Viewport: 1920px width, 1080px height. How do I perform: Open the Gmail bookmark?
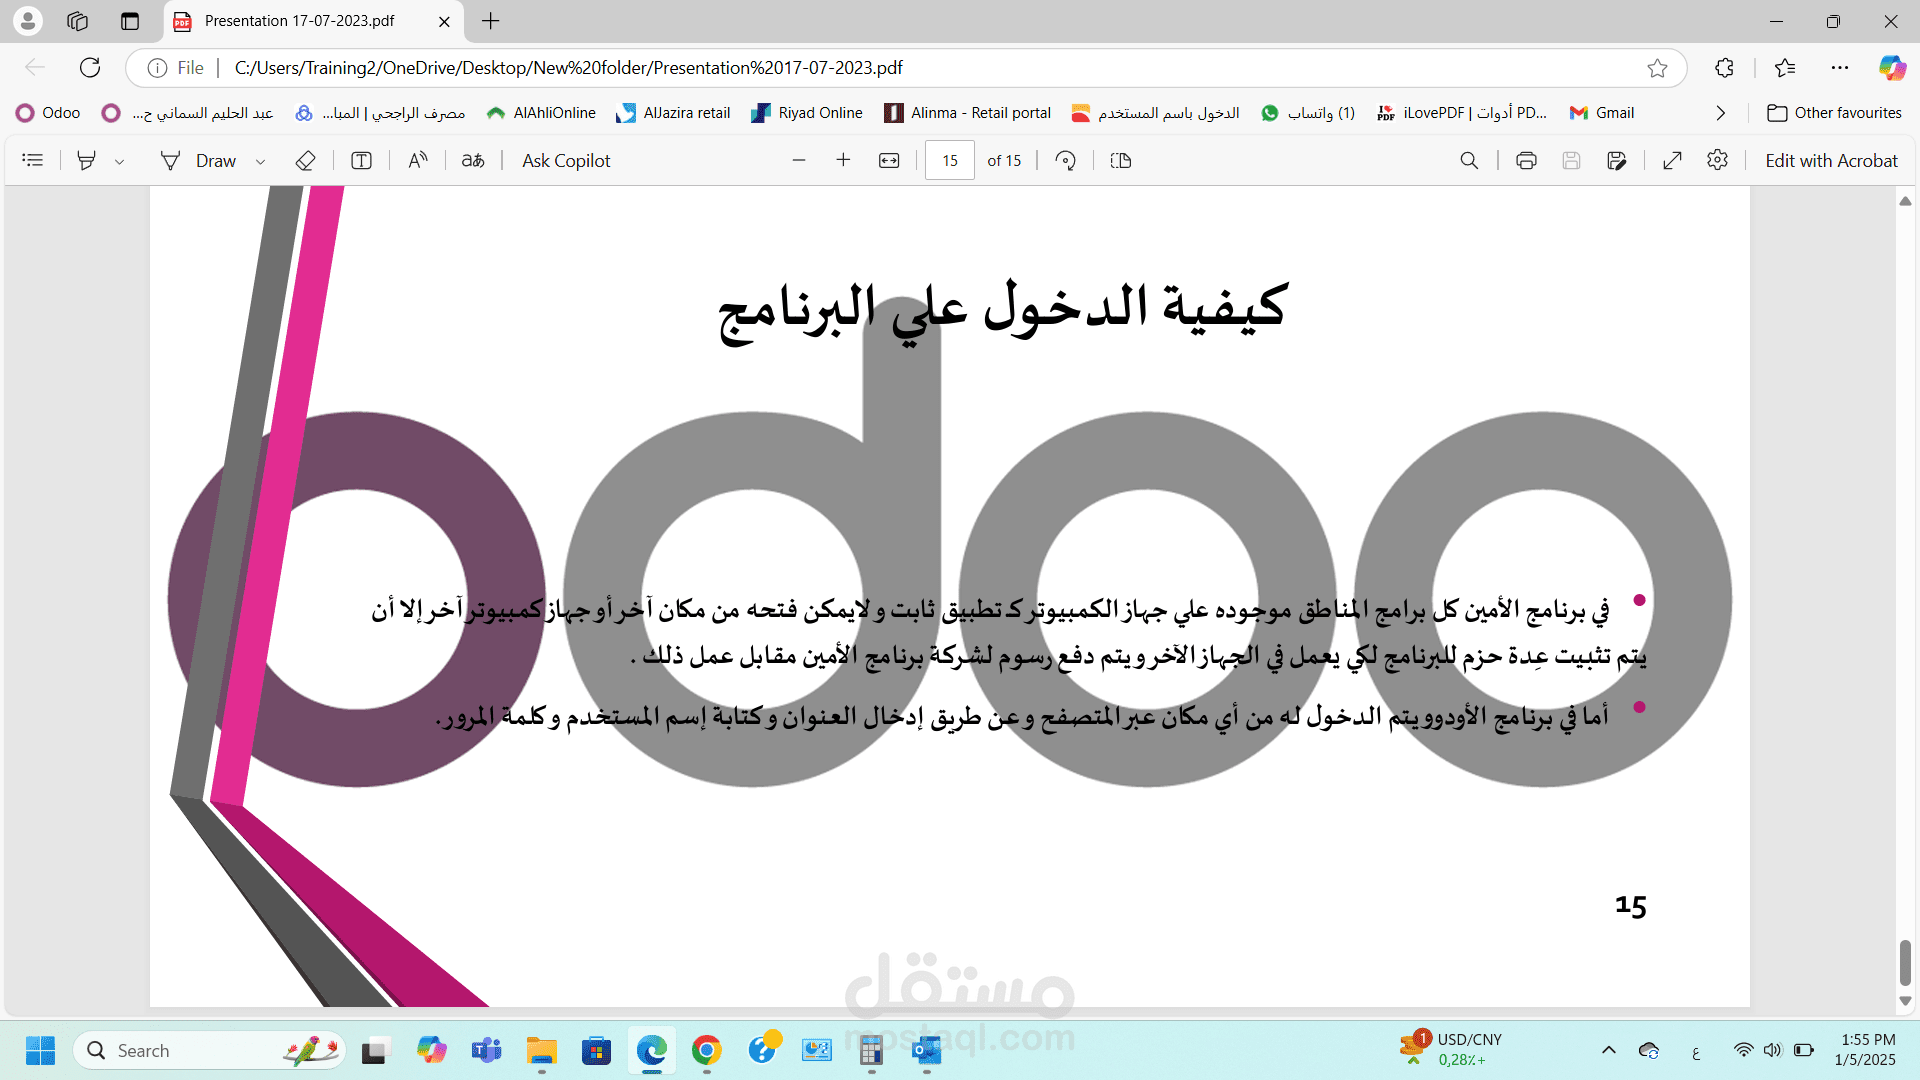click(x=1602, y=113)
